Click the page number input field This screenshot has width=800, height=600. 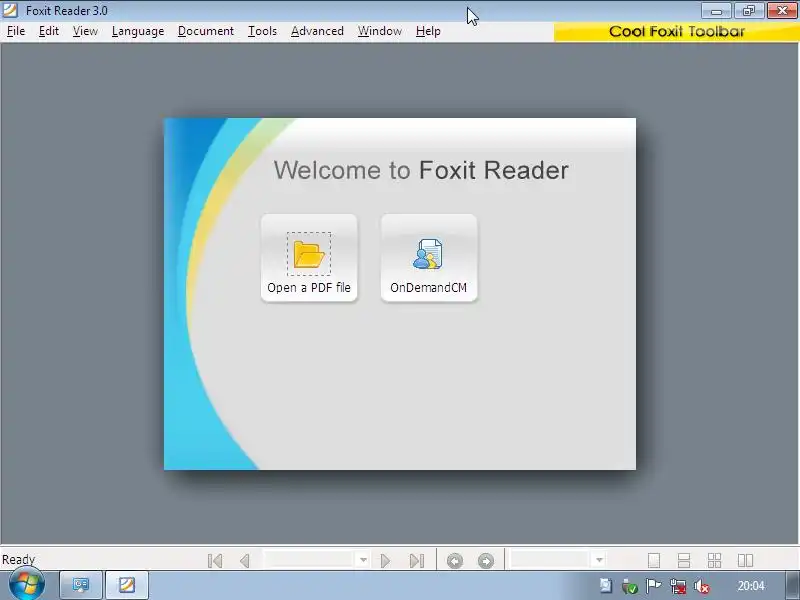click(x=309, y=560)
